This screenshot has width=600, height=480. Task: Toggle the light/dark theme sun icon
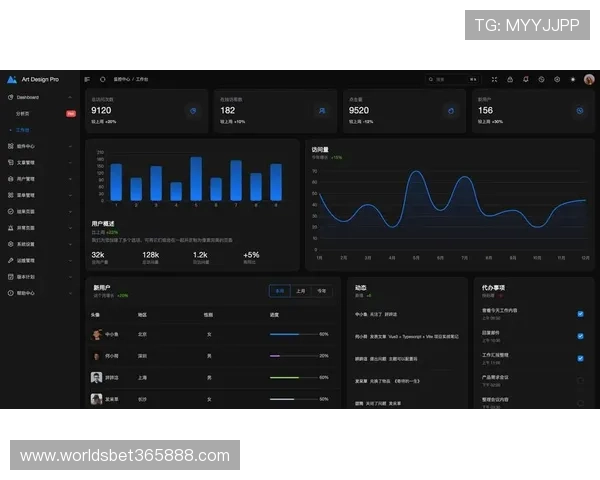573,79
